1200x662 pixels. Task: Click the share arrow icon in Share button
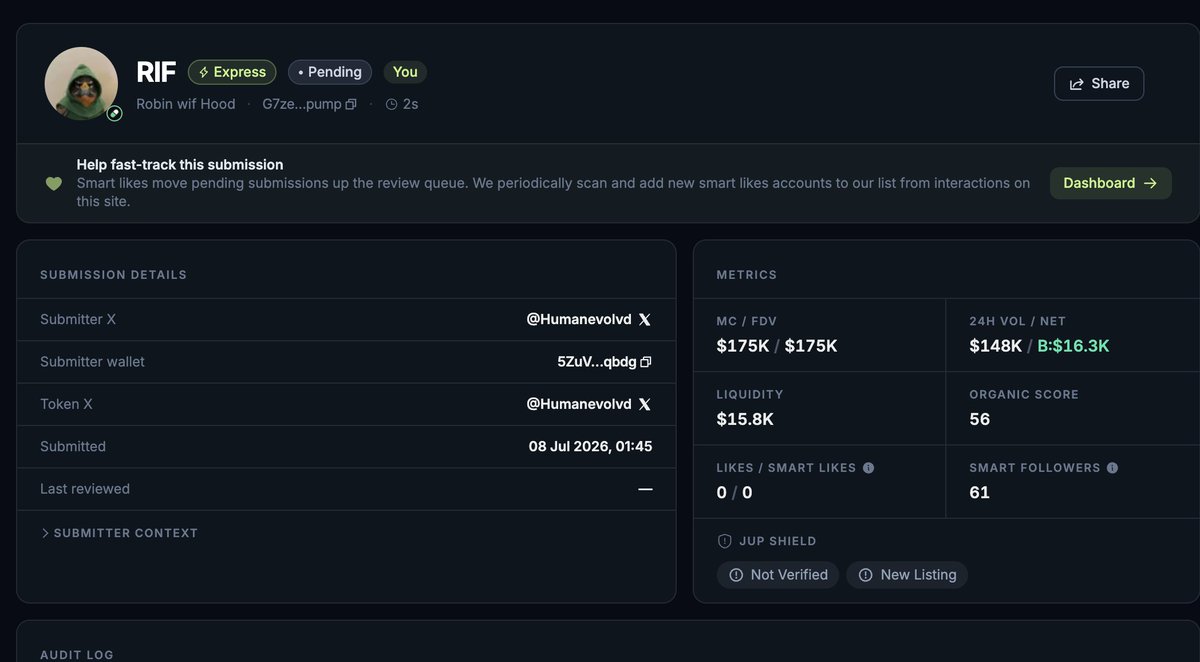tap(1077, 84)
